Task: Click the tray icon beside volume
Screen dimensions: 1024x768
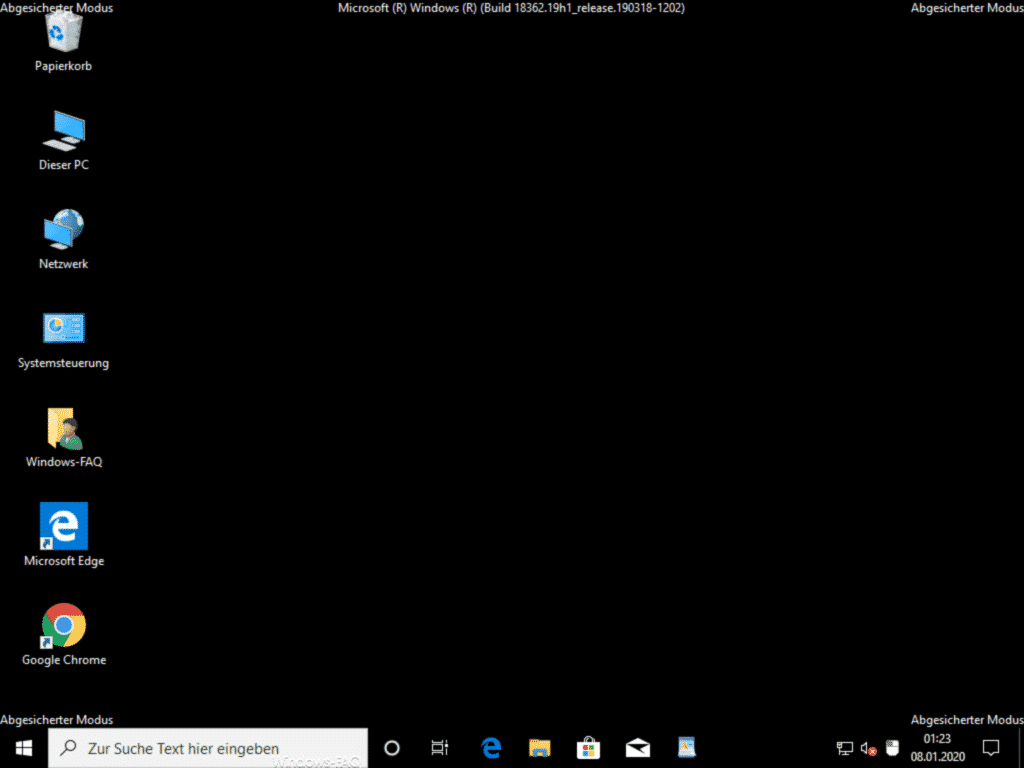Action: (x=892, y=748)
